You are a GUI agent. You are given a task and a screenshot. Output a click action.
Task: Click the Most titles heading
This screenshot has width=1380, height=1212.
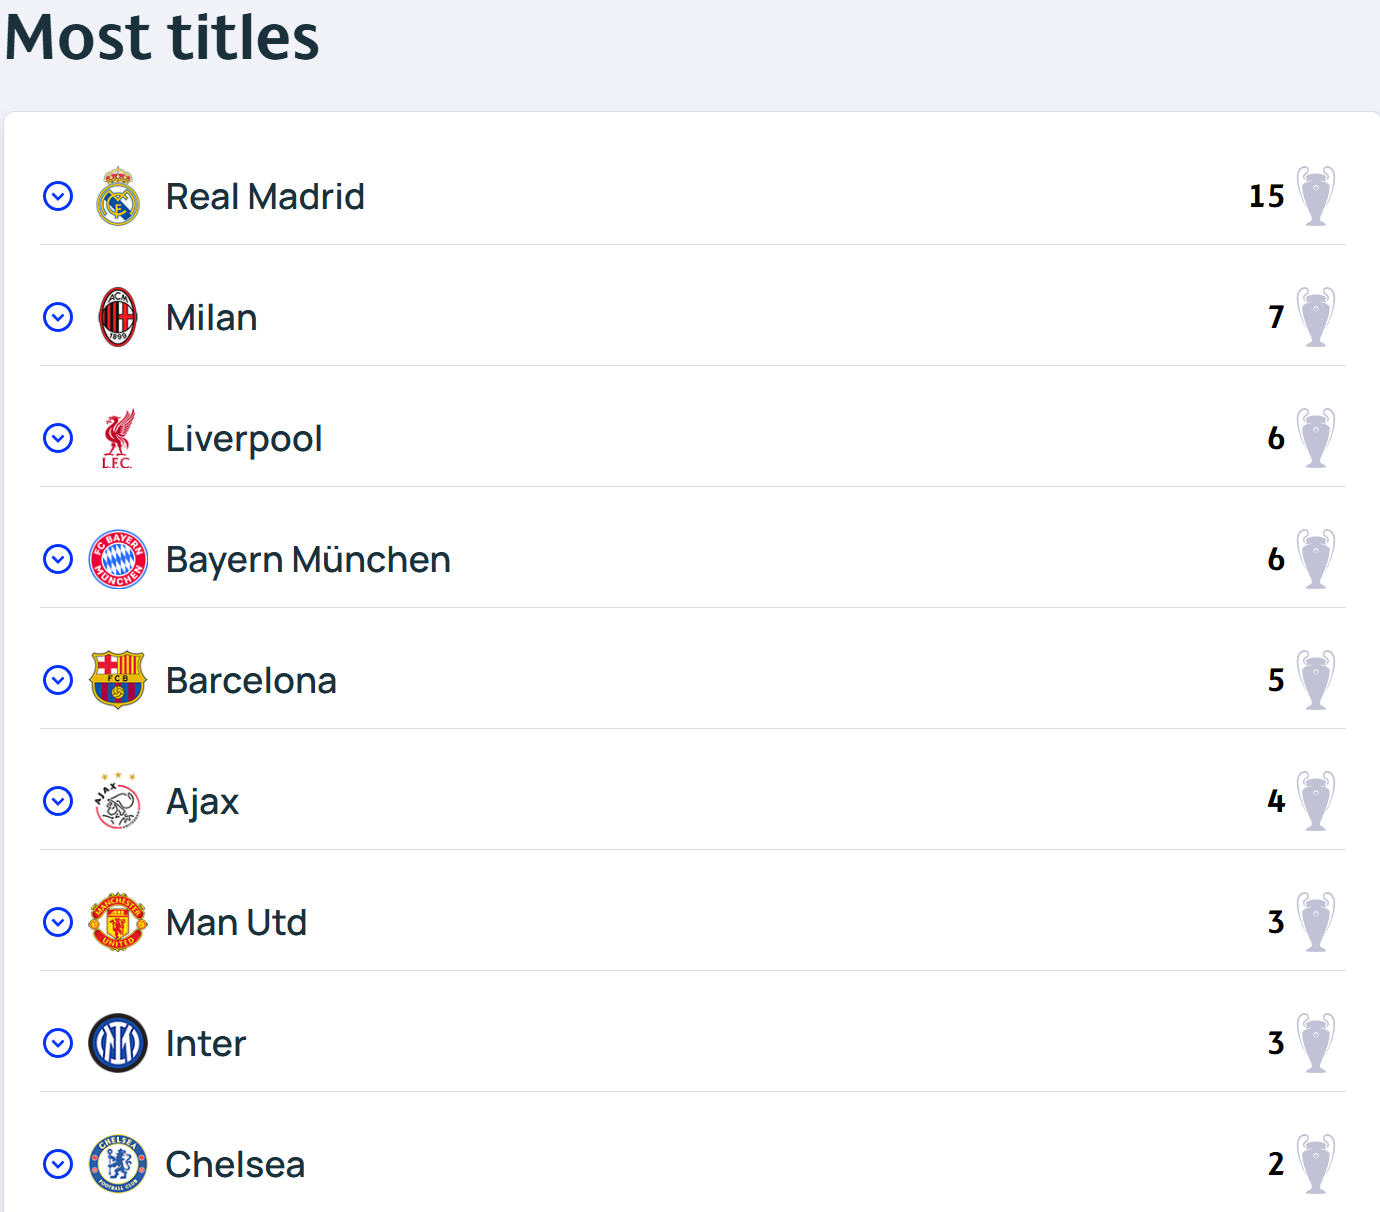pyautogui.click(x=162, y=37)
